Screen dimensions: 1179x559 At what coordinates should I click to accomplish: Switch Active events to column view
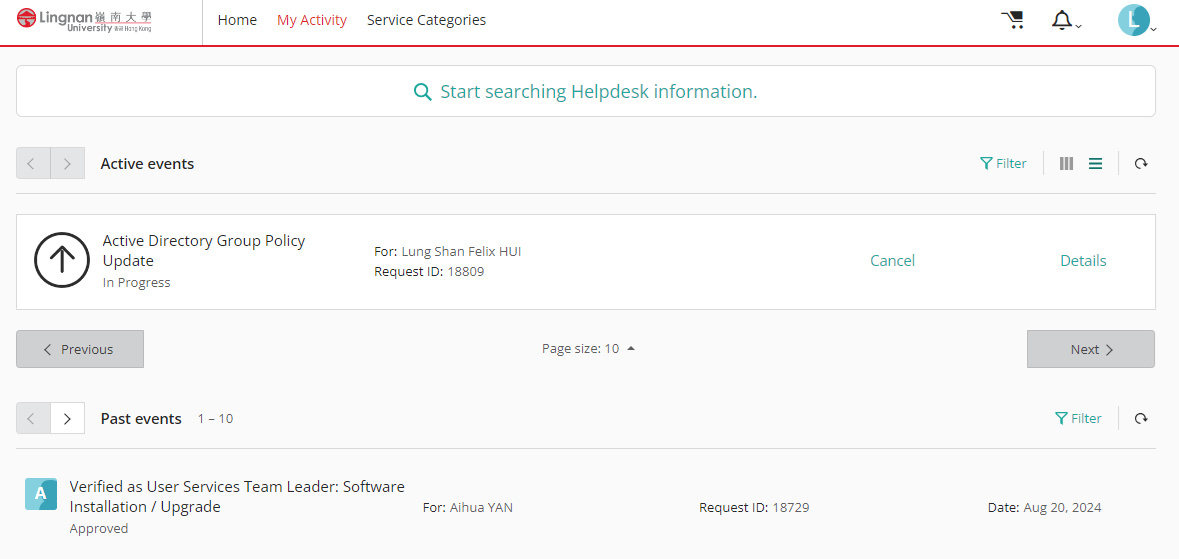pos(1066,163)
